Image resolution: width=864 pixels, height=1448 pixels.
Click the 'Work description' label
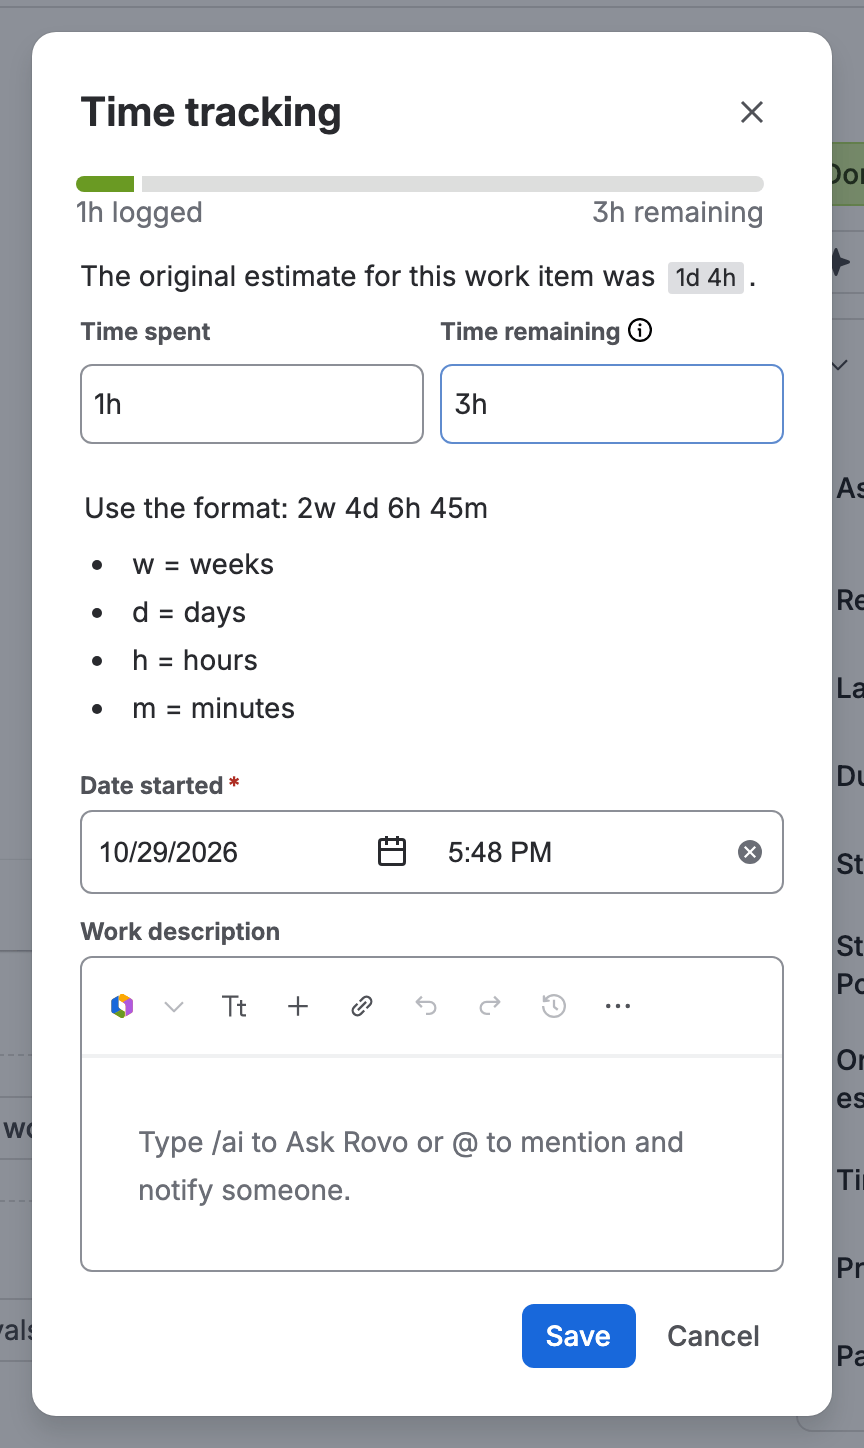coord(180,931)
